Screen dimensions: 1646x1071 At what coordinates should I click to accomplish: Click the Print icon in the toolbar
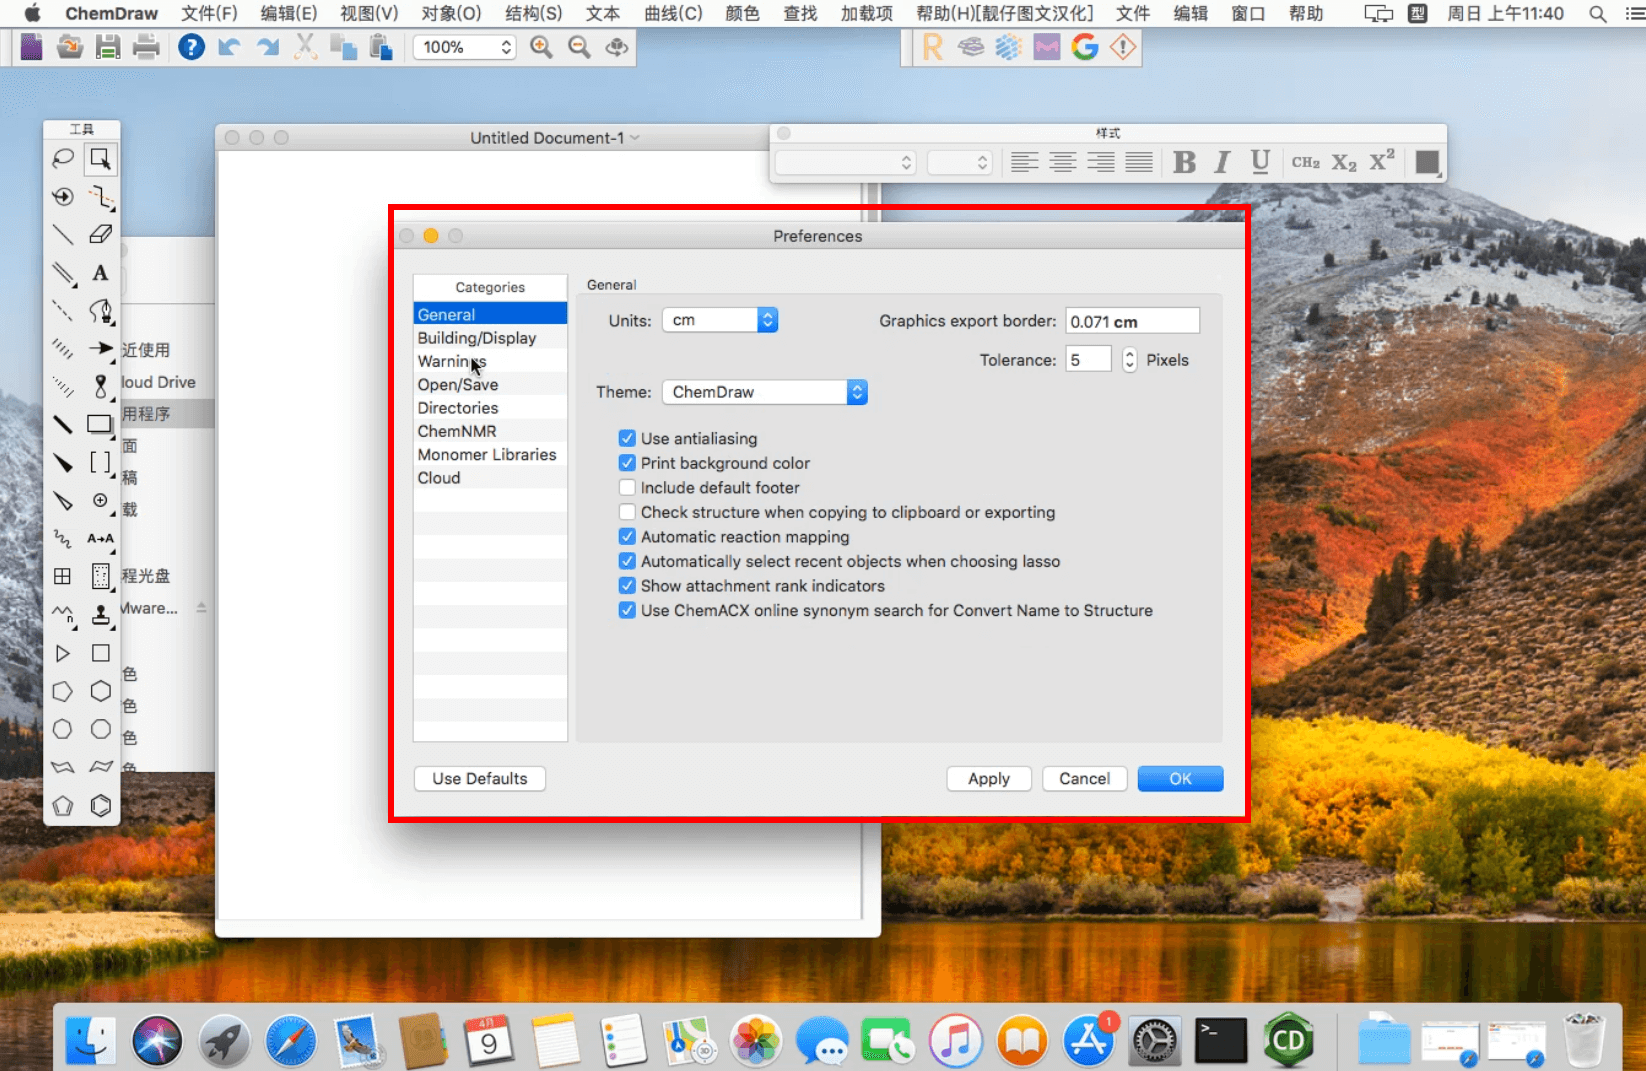click(x=146, y=47)
